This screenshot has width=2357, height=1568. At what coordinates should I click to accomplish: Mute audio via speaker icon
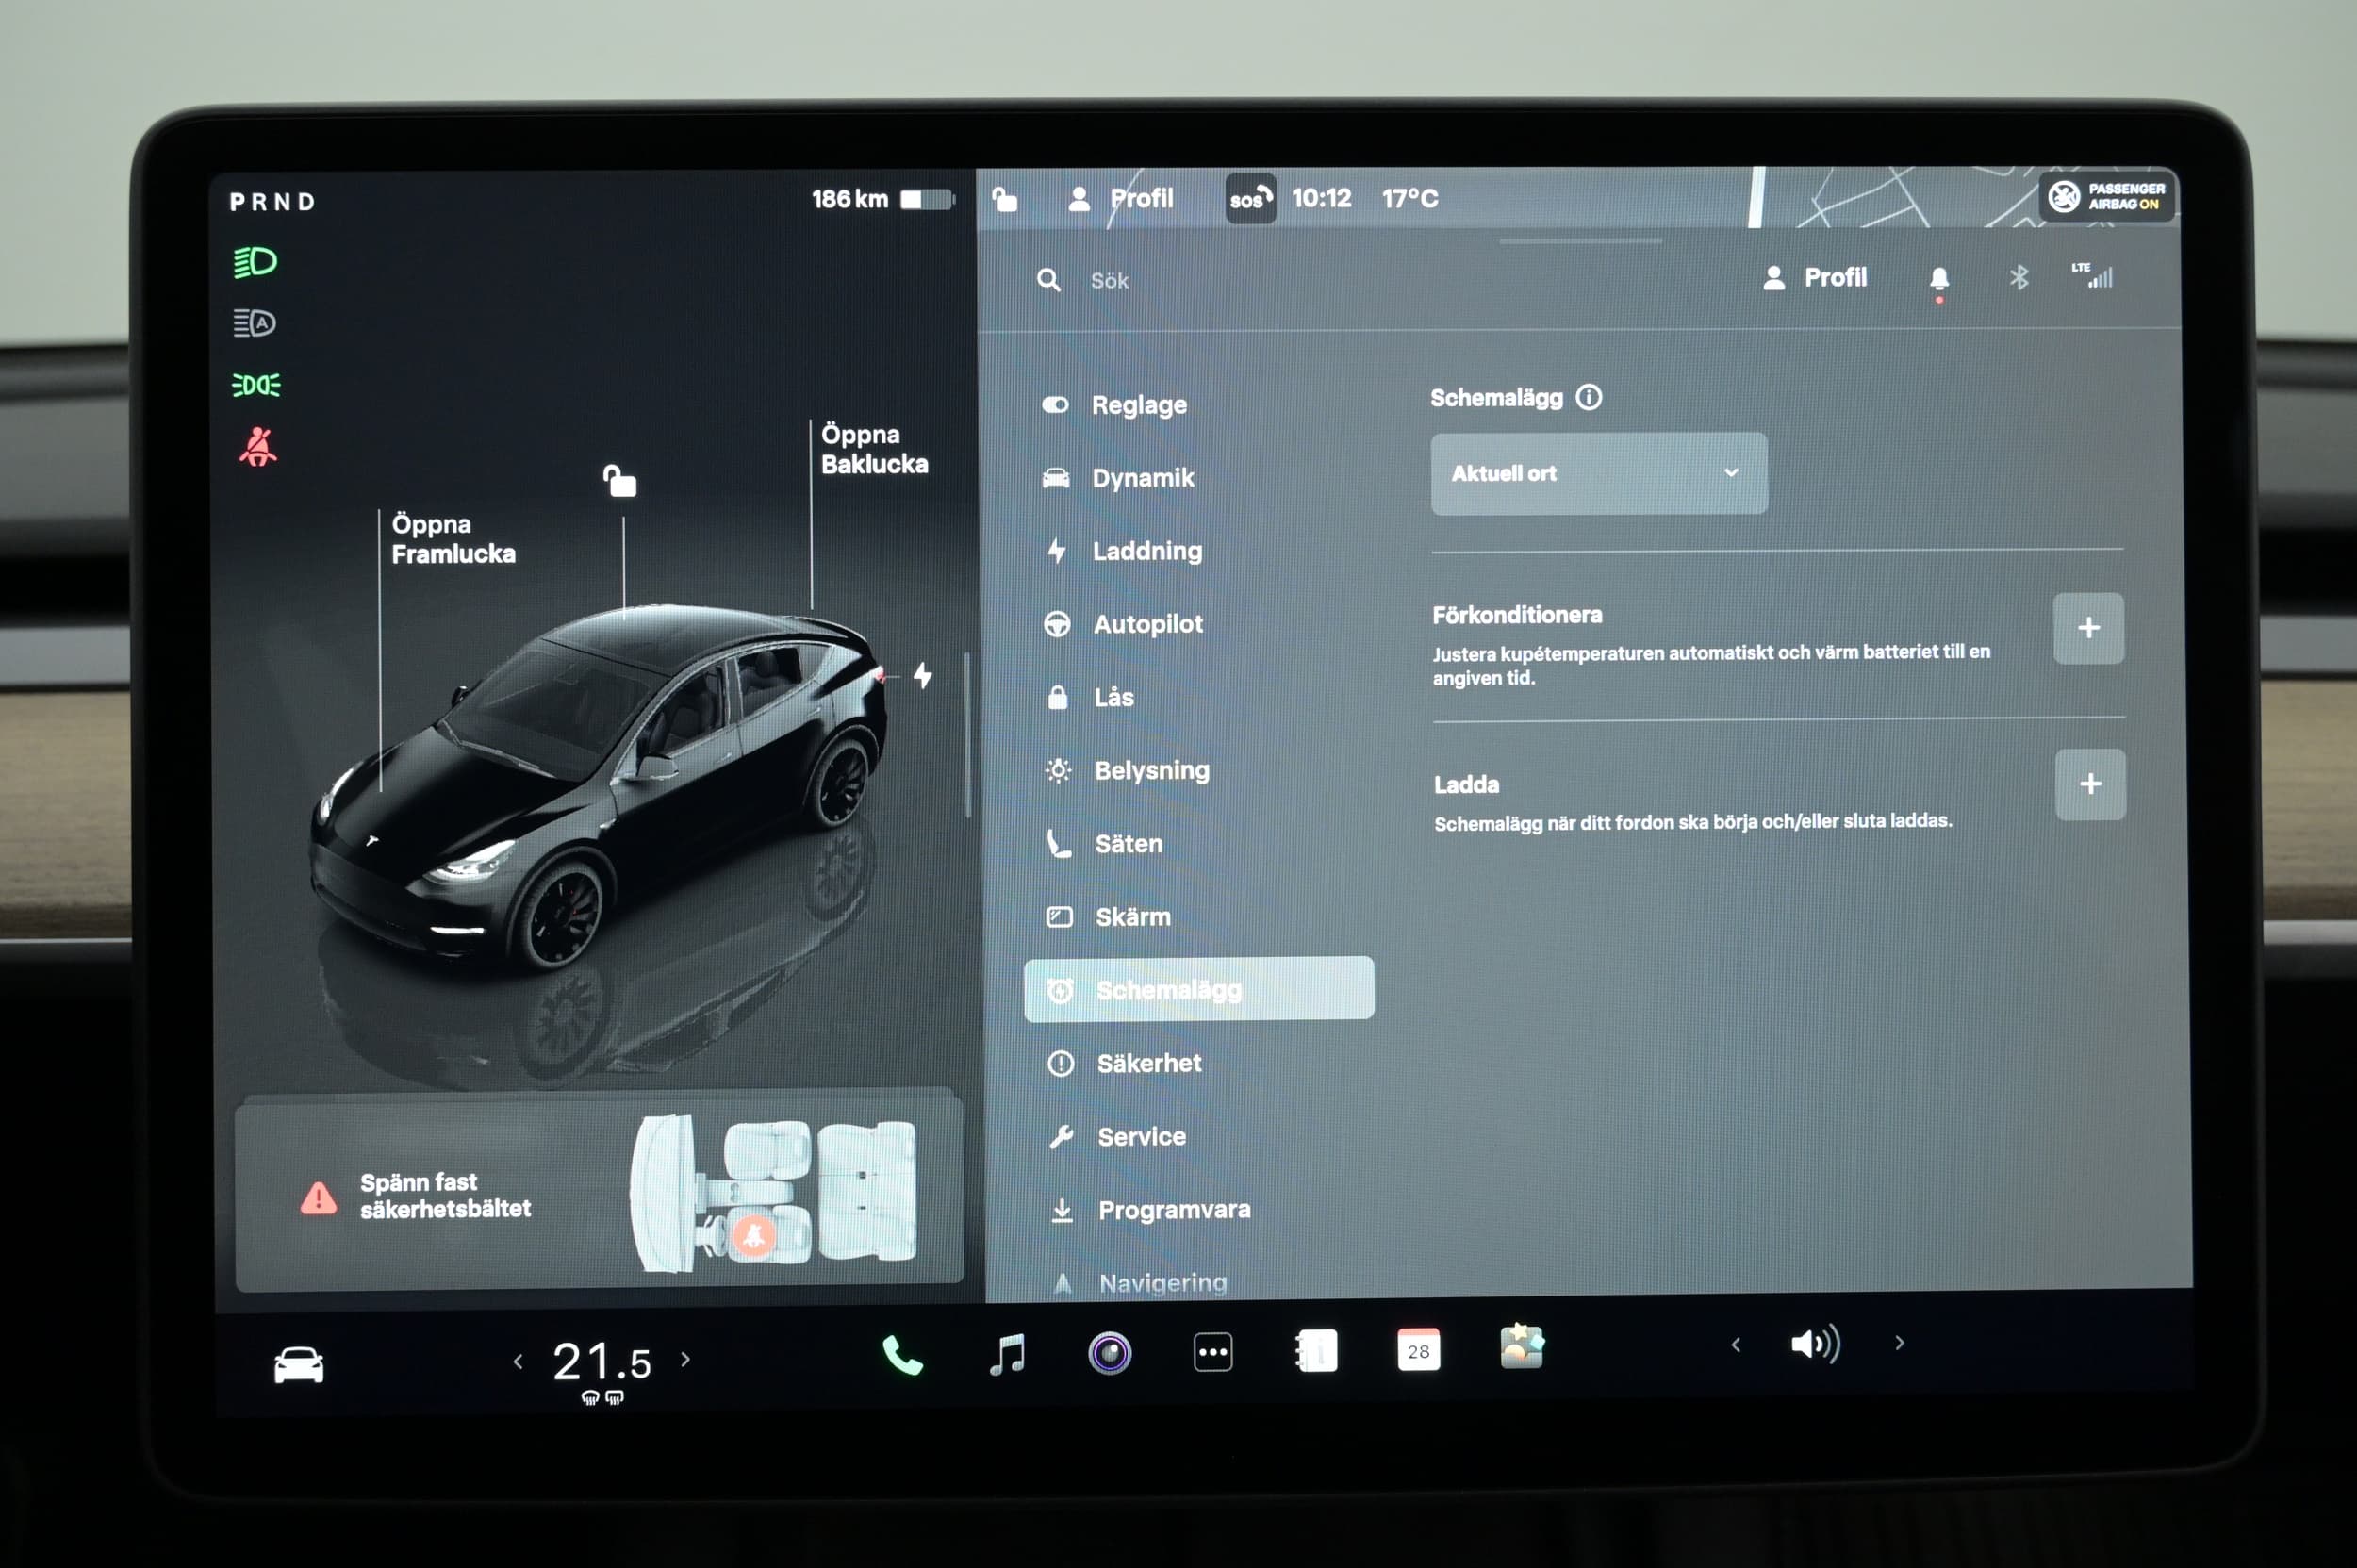point(1814,1344)
